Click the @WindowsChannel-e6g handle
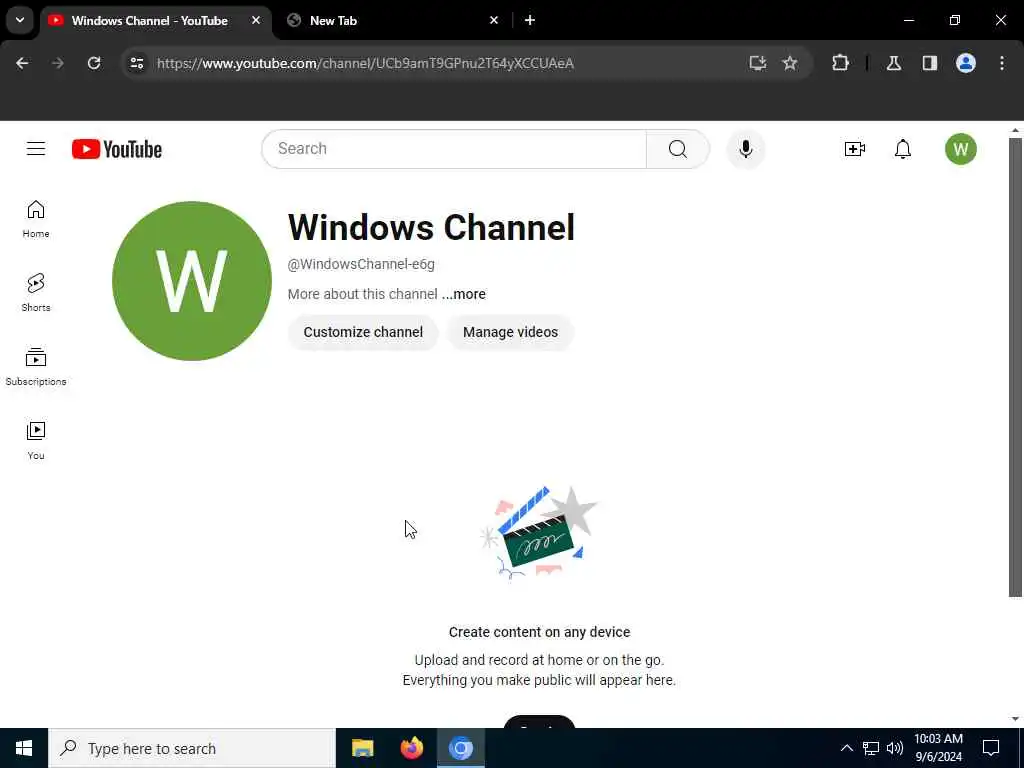The height and width of the screenshot is (768, 1024). [361, 264]
